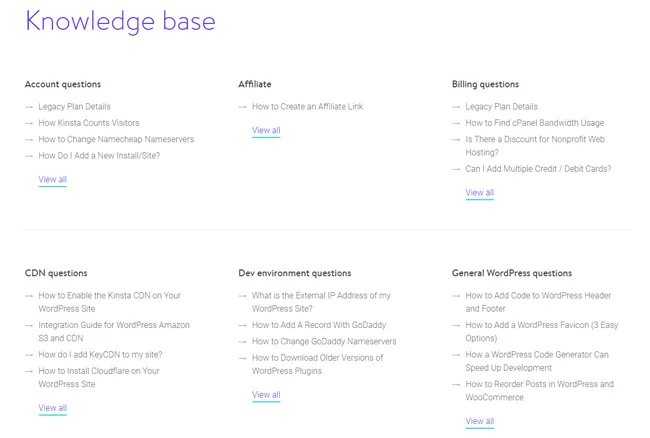Click arrow icon next to Multiple Credit Cards article
The image size is (650, 438).
456,169
